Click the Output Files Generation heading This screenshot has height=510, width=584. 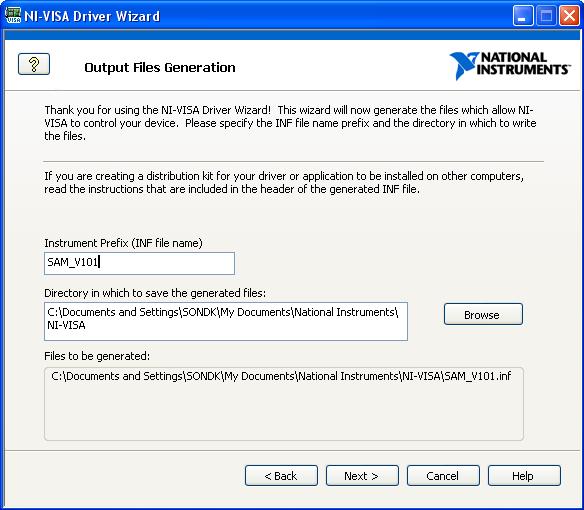[x=160, y=68]
